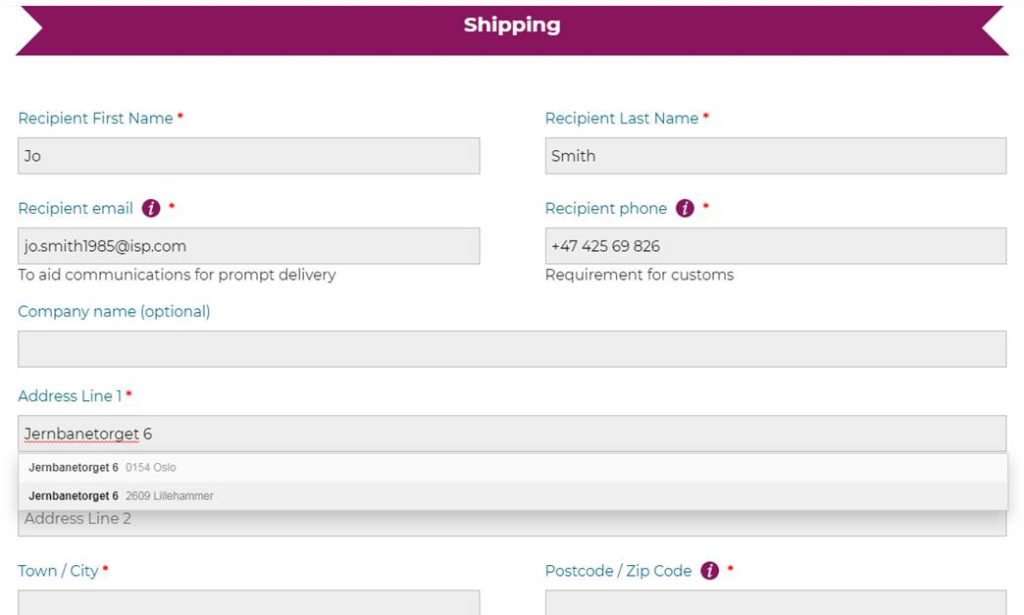This screenshot has width=1024, height=615.
Task: Click the Address Line 1 label
Action: [x=70, y=396]
